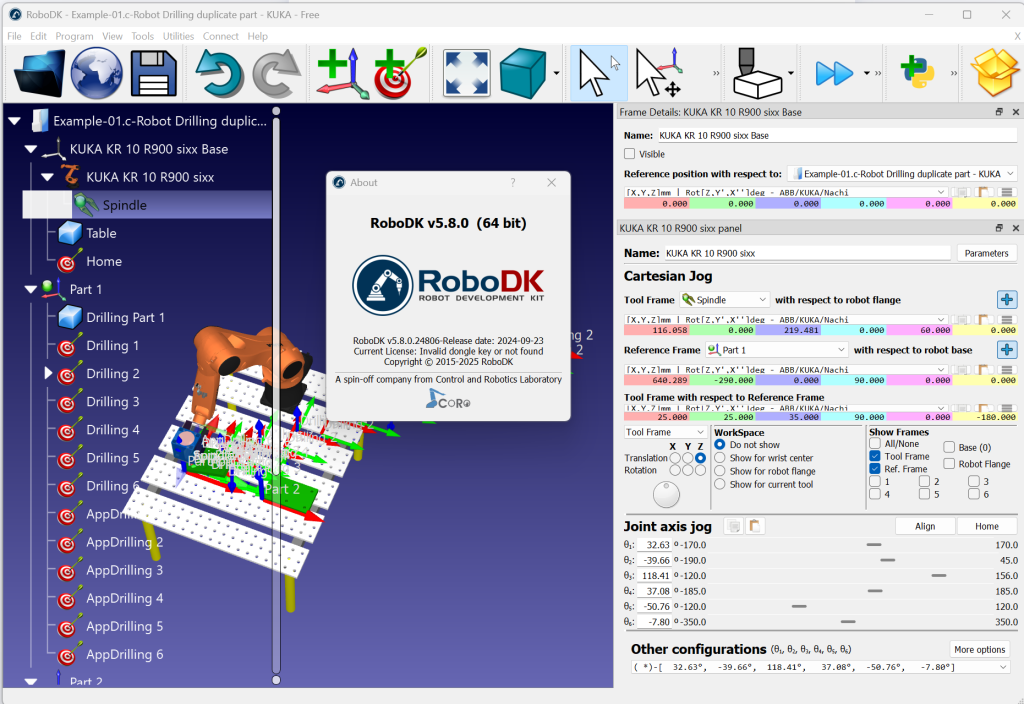Image resolution: width=1024 pixels, height=704 pixels.
Task: Open the Tool Frame Spindle dropdown
Action: [x=725, y=299]
